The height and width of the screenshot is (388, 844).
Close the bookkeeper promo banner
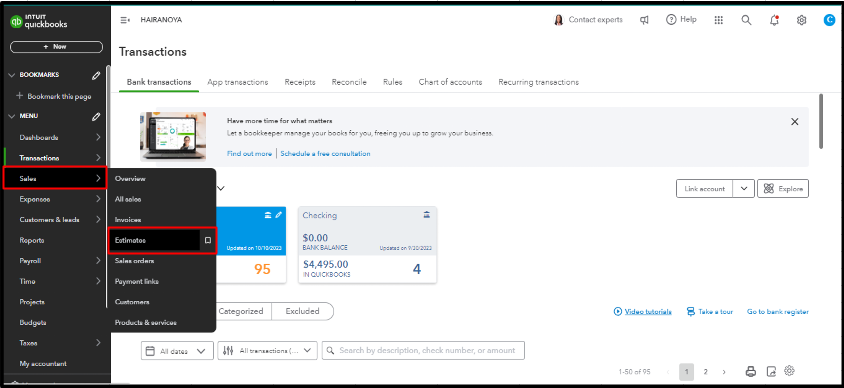pos(794,122)
